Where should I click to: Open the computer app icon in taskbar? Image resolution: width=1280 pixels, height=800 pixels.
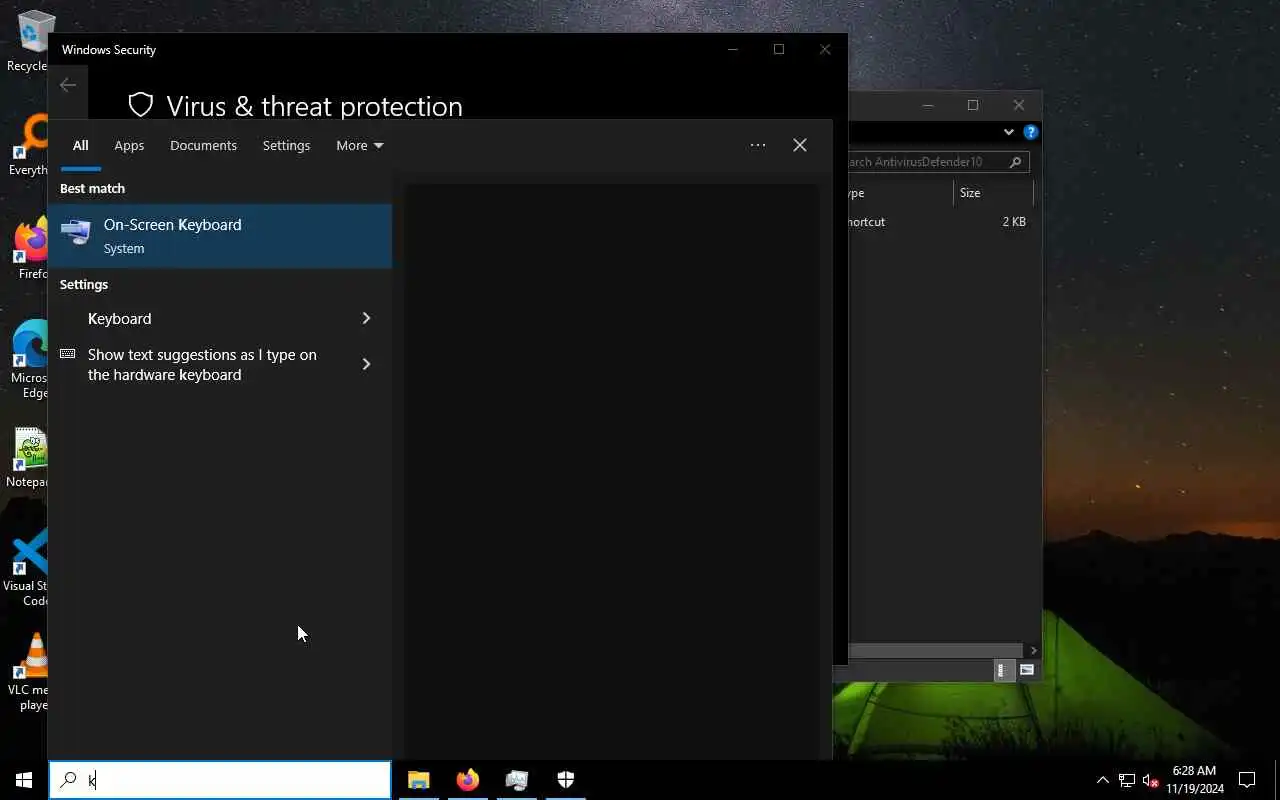pos(516,780)
